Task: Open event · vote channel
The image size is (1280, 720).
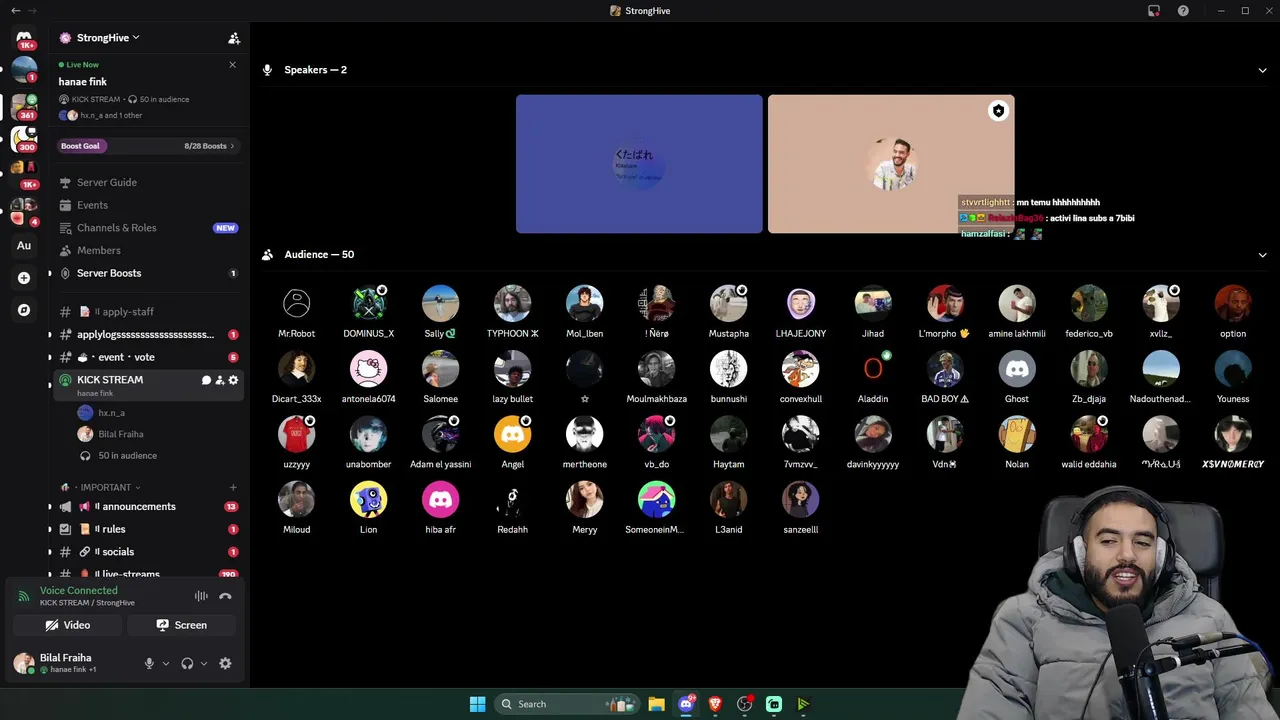Action: [147, 357]
